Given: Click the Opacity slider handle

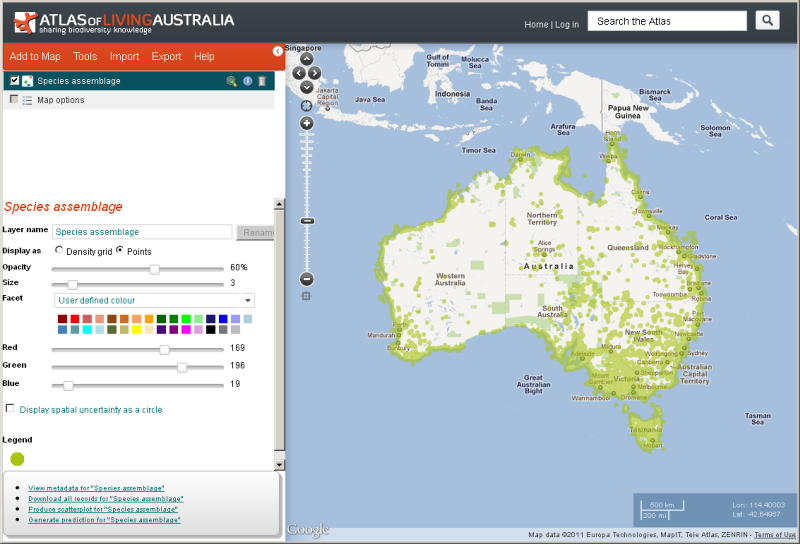Looking at the screenshot, I should coord(155,269).
